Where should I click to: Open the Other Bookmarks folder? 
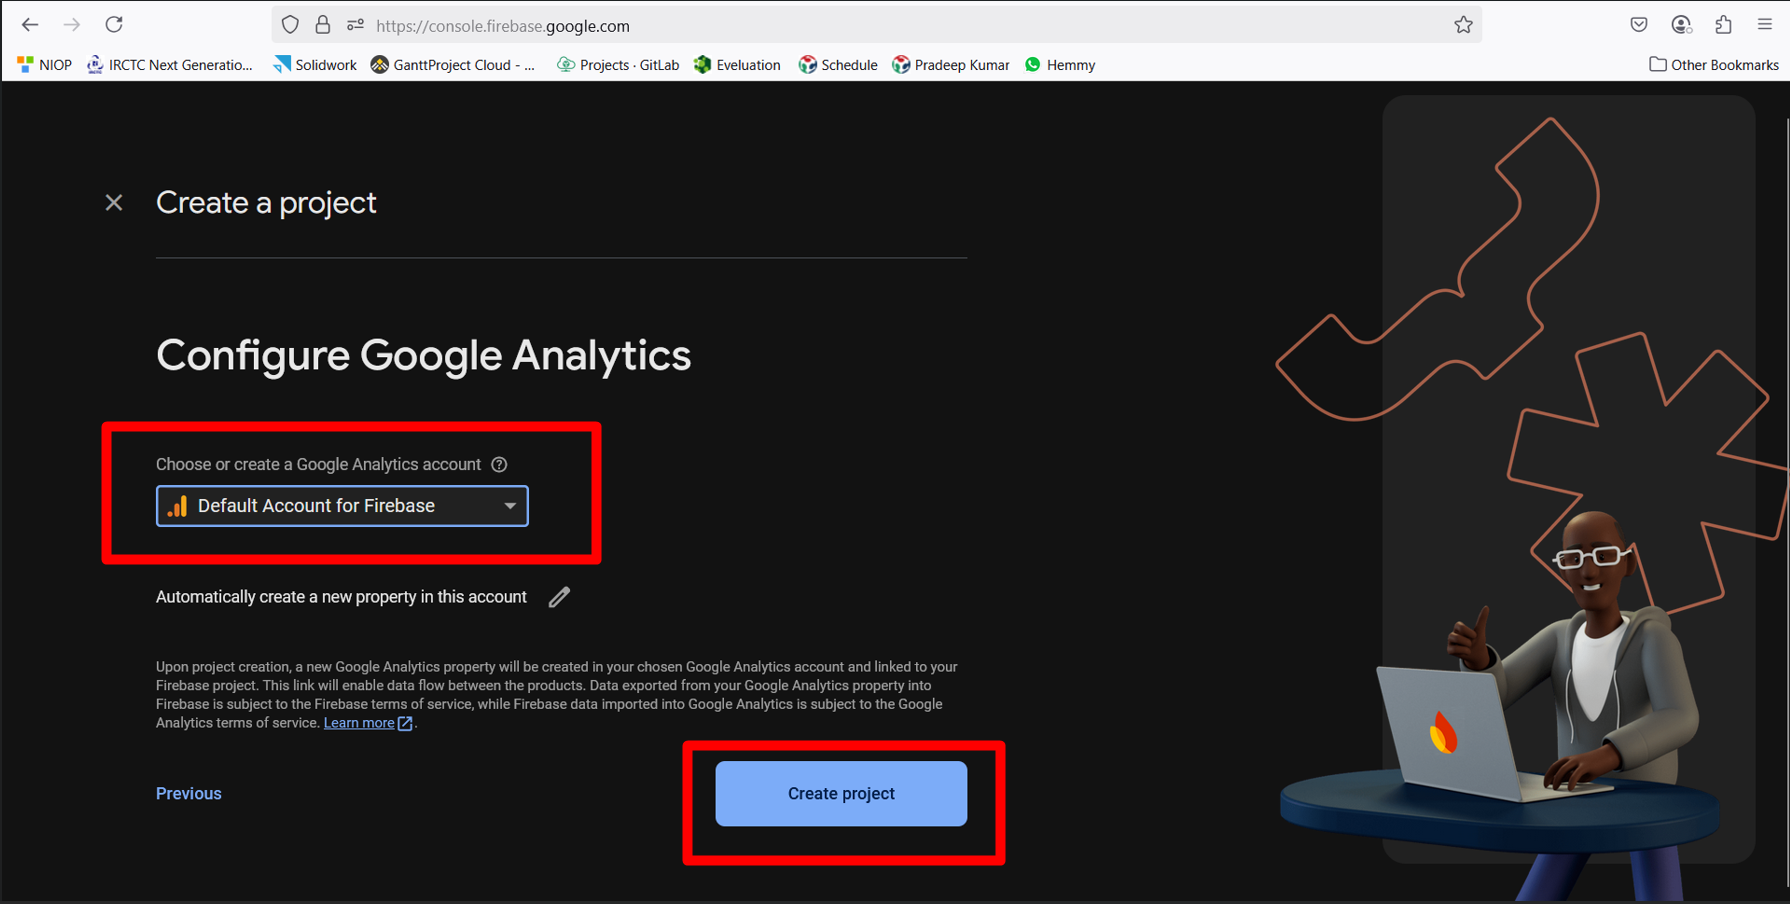[1714, 65]
